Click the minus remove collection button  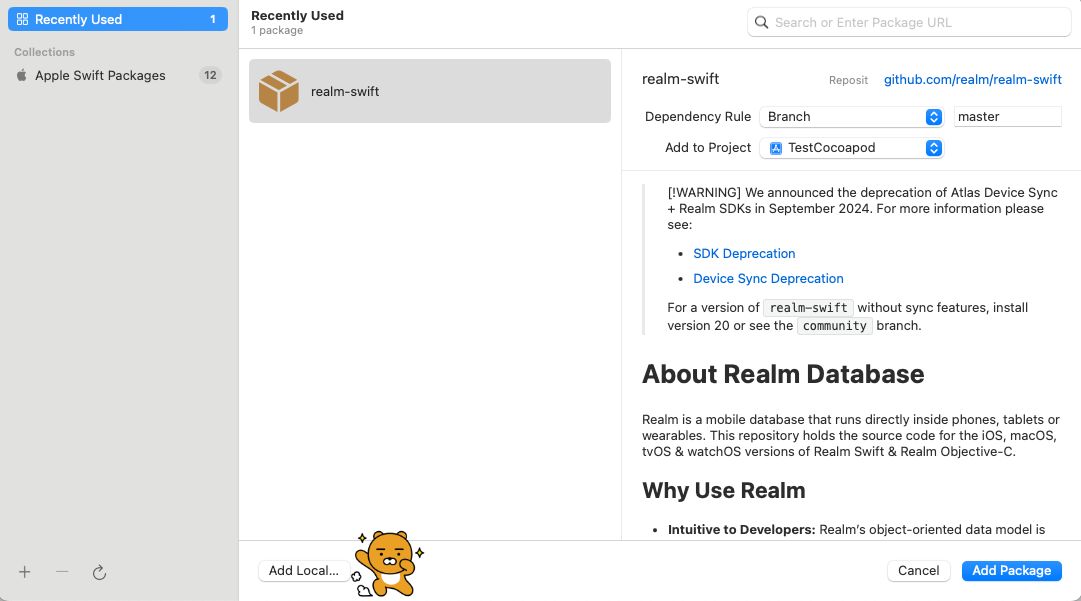click(x=62, y=572)
